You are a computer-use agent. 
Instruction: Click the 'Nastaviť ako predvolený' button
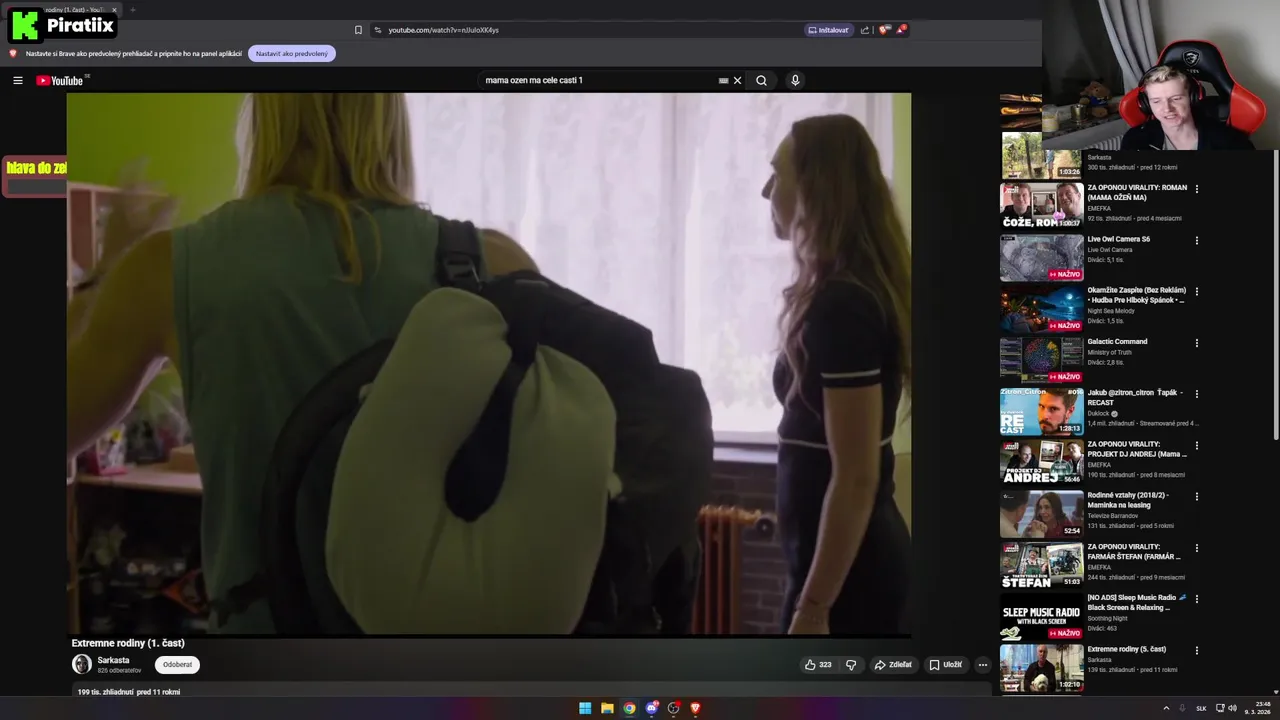point(292,53)
